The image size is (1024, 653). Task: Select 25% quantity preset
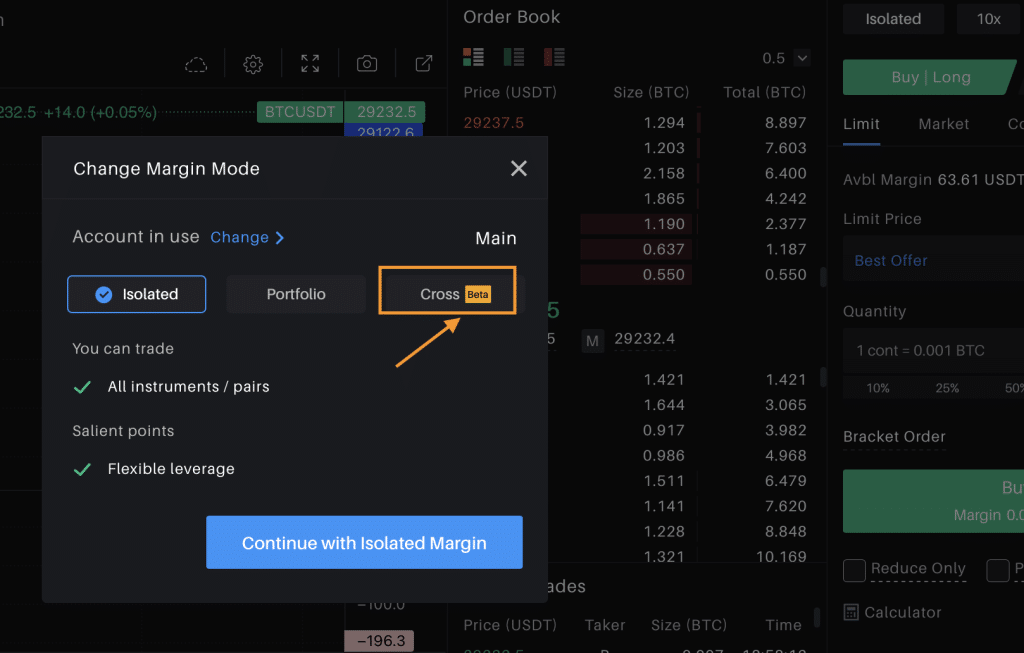[x=947, y=388]
